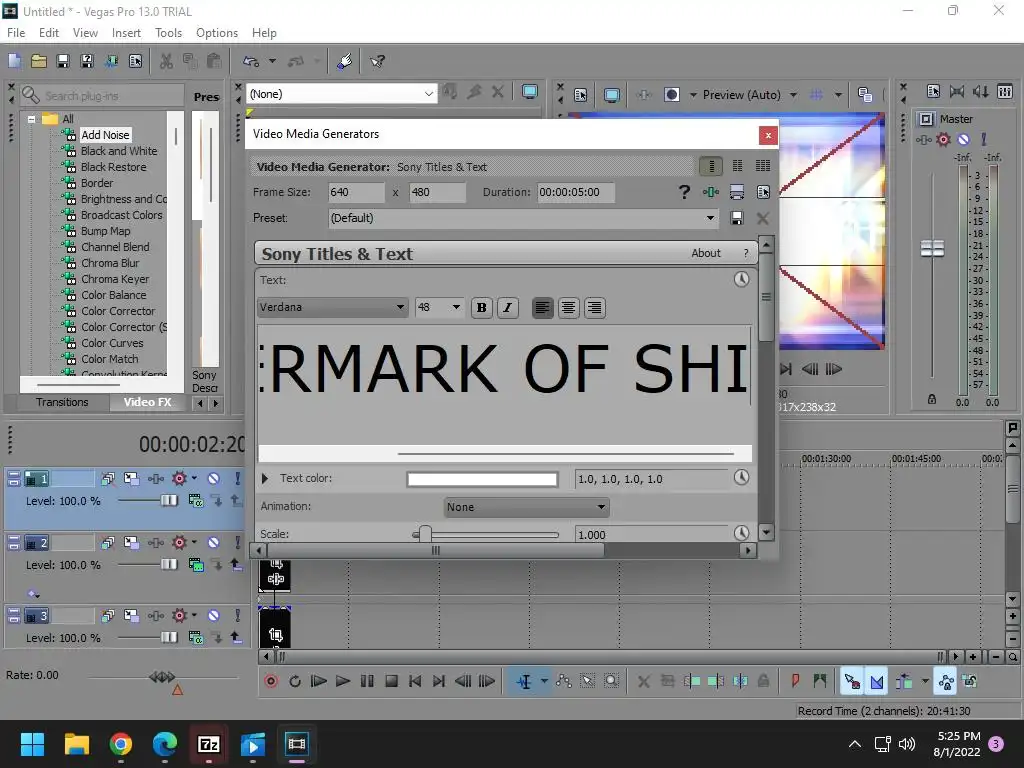This screenshot has height=768, width=1024.
Task: Open the File menu
Action: click(x=16, y=33)
